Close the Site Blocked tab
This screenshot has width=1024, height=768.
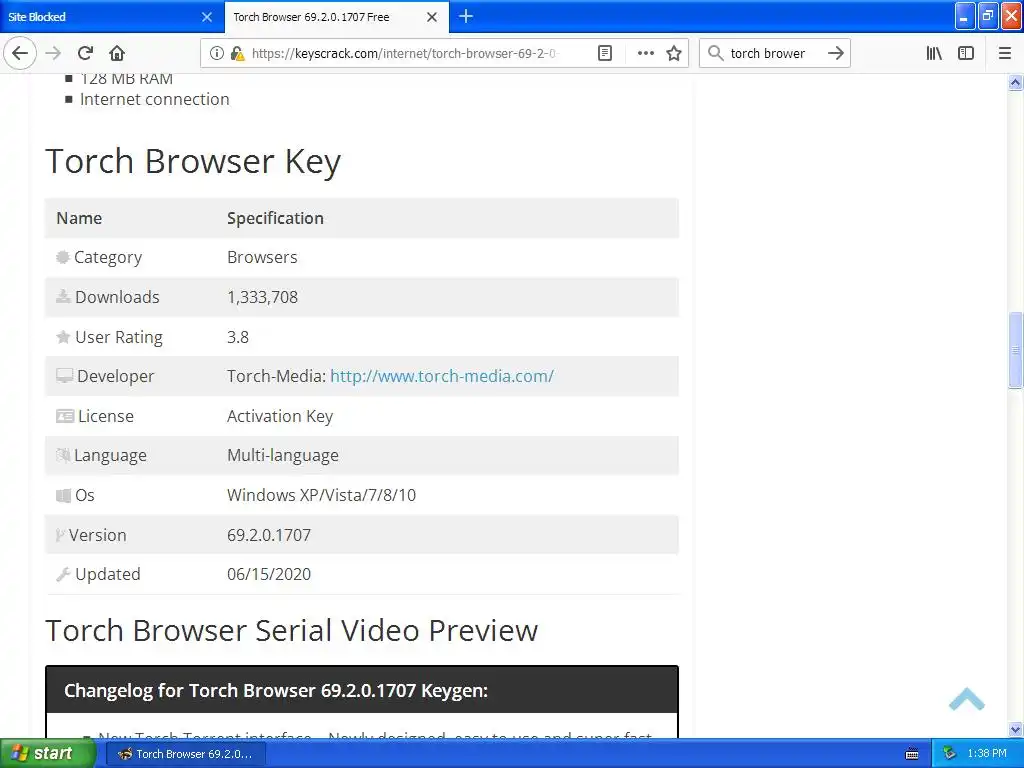[x=207, y=17]
